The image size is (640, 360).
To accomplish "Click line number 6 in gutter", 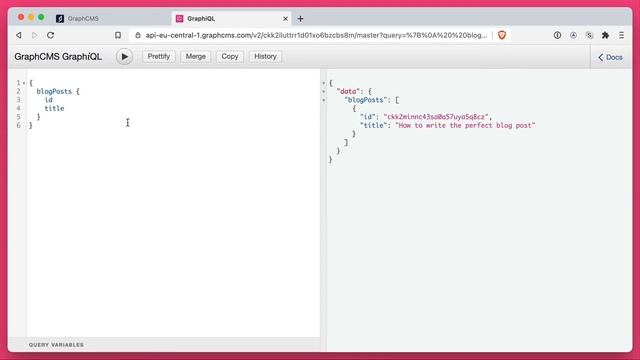I will (18, 126).
